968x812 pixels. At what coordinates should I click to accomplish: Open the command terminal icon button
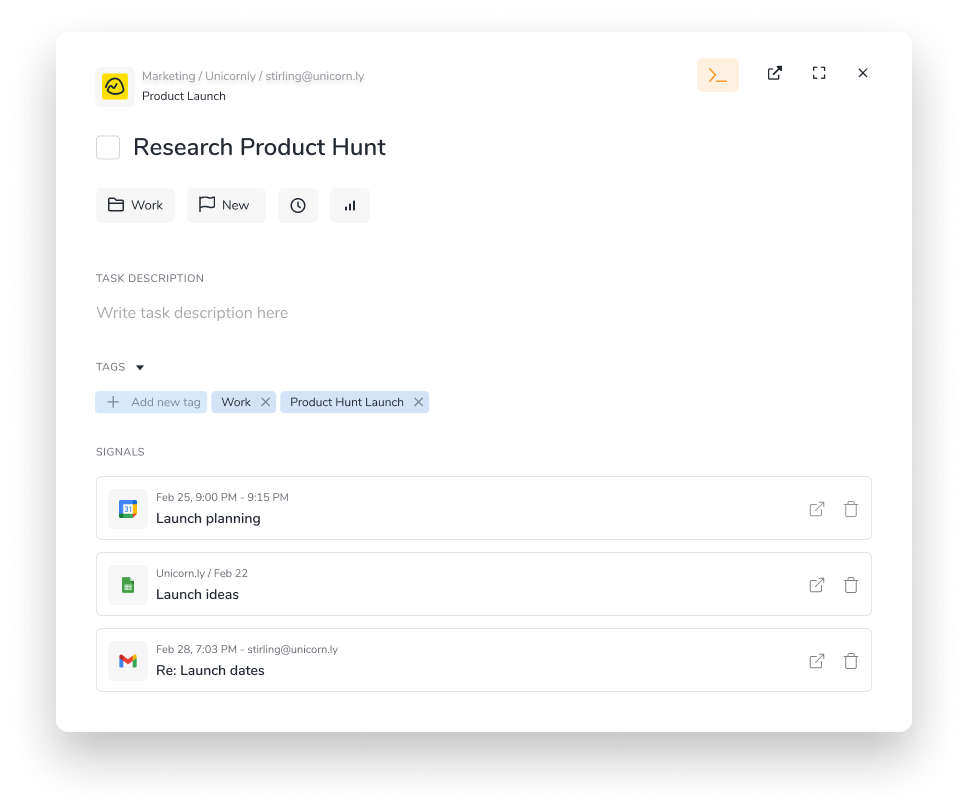717,75
